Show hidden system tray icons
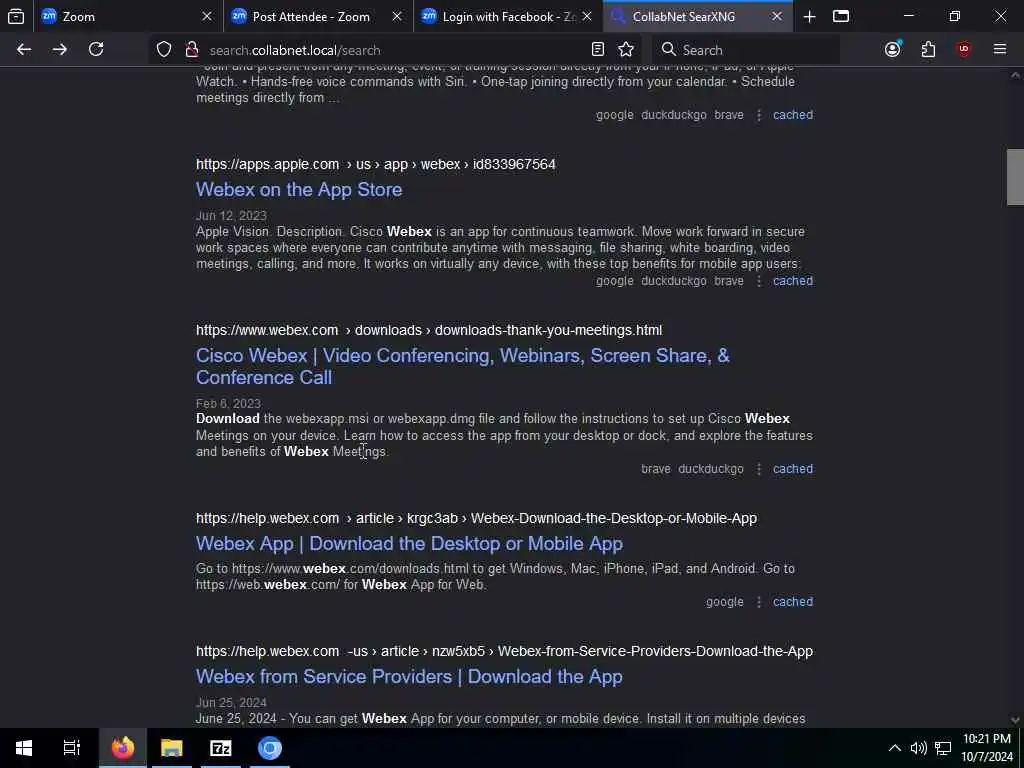Screen dimensions: 1024x768 coord(895,748)
